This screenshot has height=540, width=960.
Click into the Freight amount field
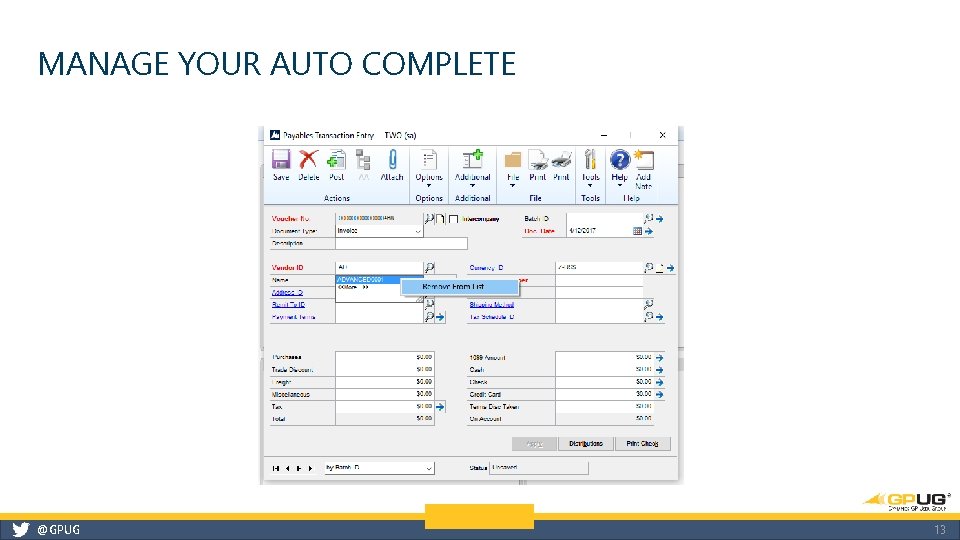(384, 382)
